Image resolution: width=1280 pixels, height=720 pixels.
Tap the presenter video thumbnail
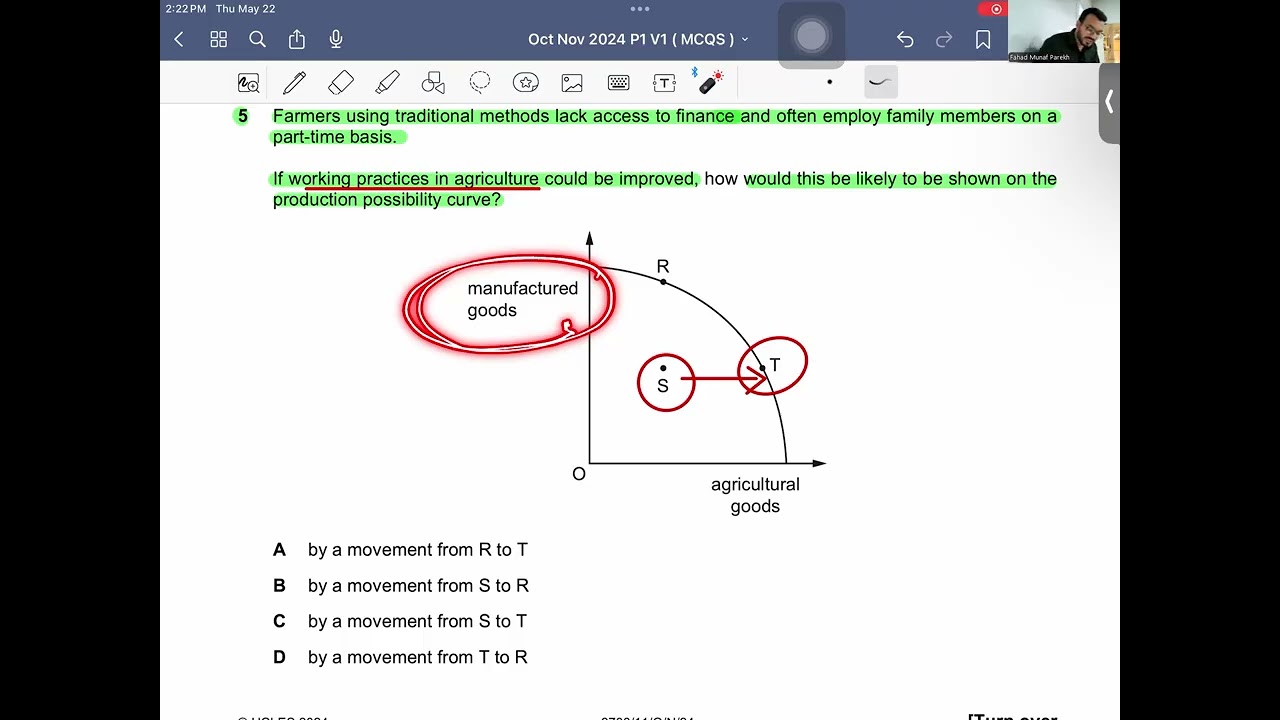[1064, 31]
